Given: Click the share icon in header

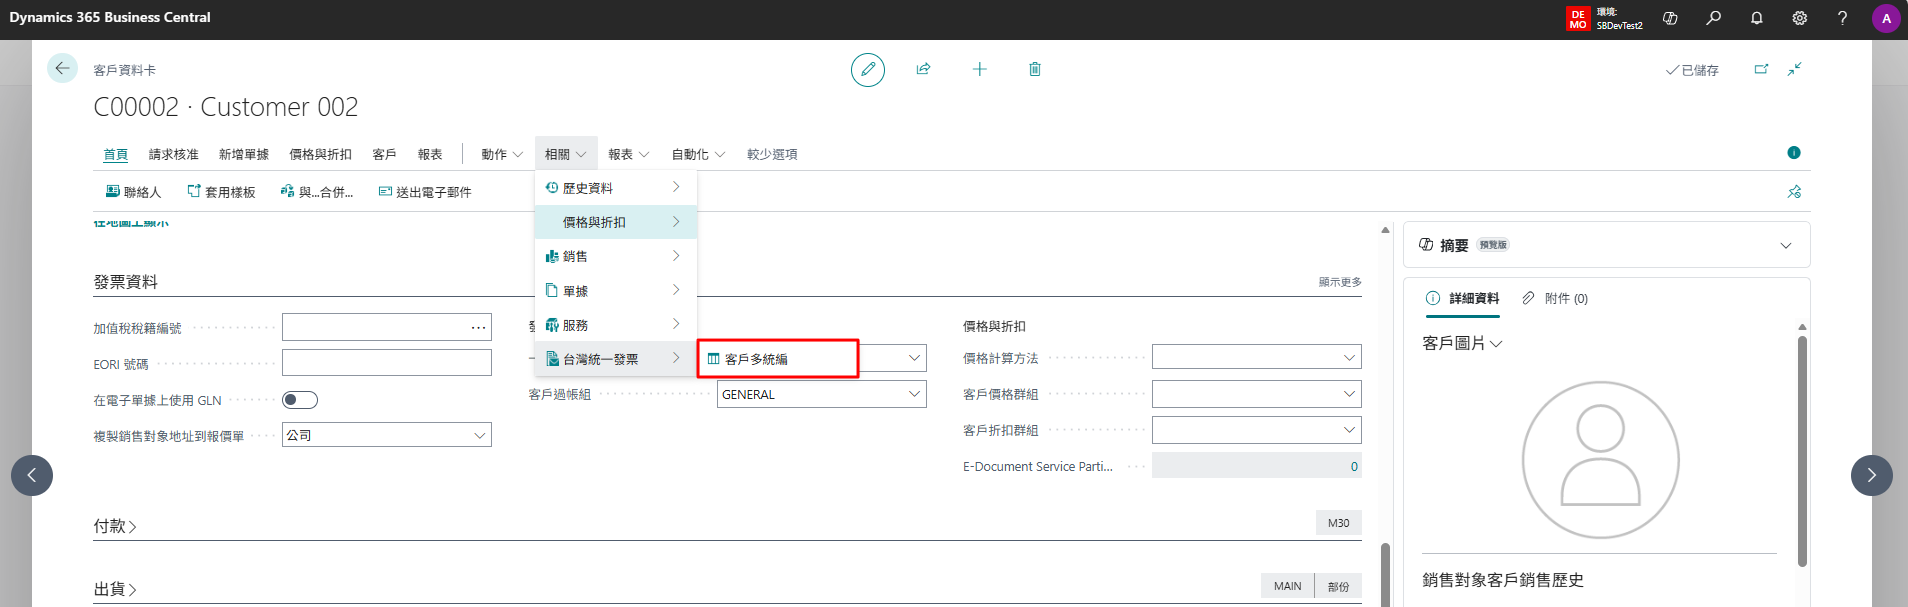Looking at the screenshot, I should pos(923,69).
